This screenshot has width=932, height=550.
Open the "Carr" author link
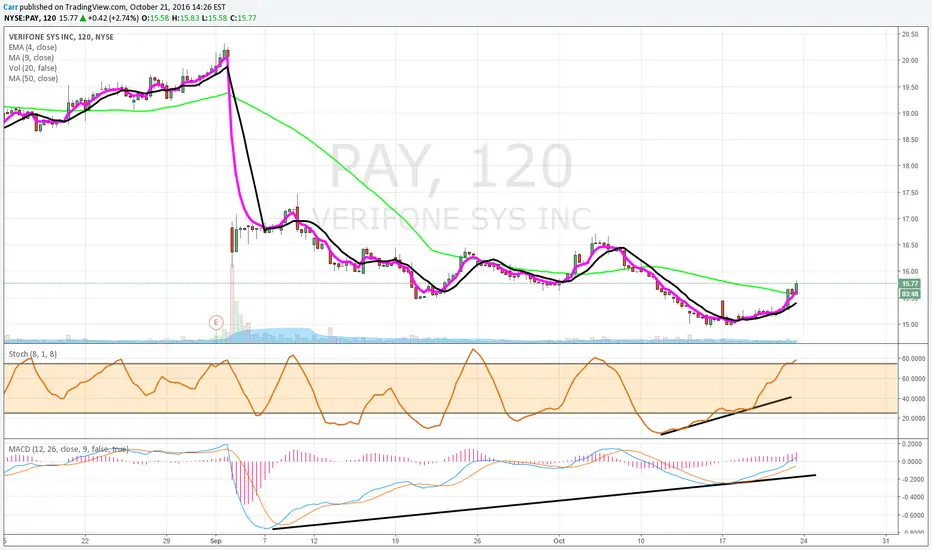point(10,7)
